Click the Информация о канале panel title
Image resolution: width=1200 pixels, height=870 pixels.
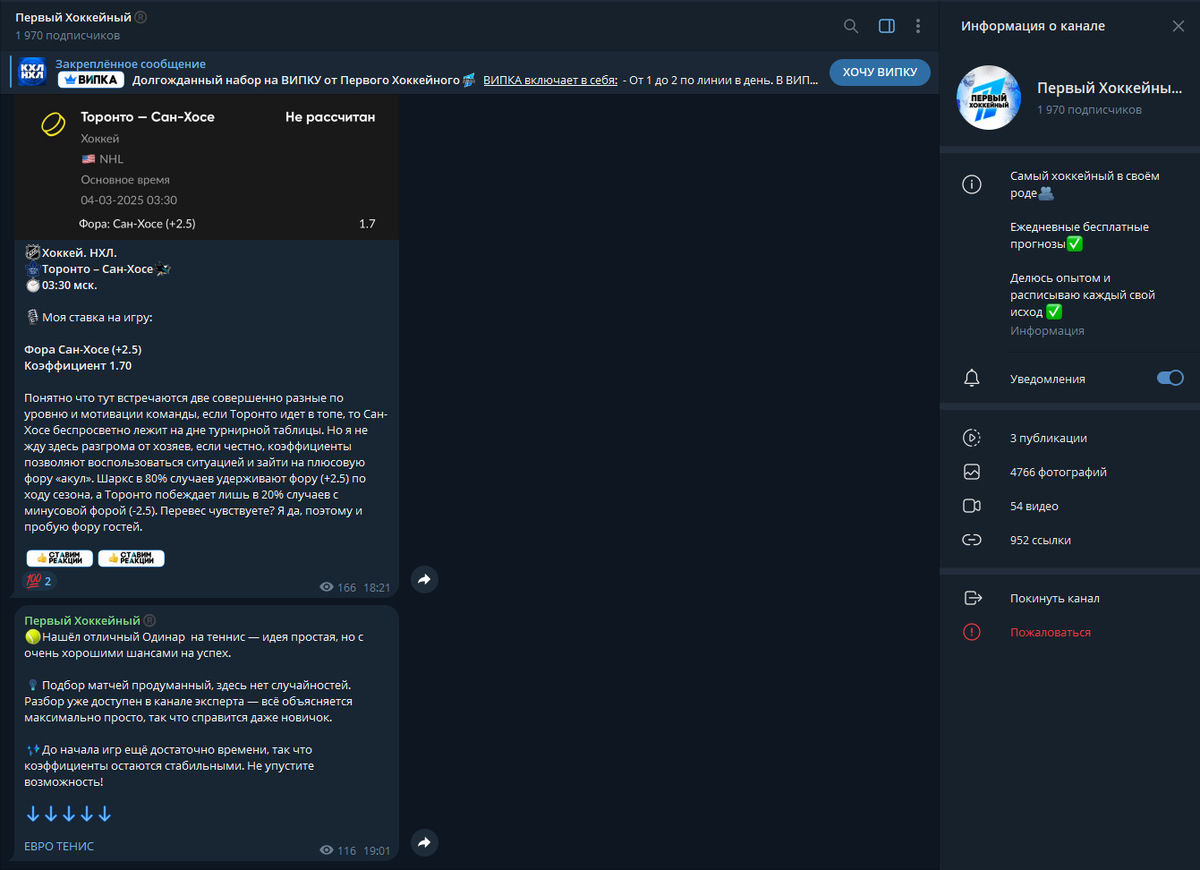pyautogui.click(x=1033, y=26)
